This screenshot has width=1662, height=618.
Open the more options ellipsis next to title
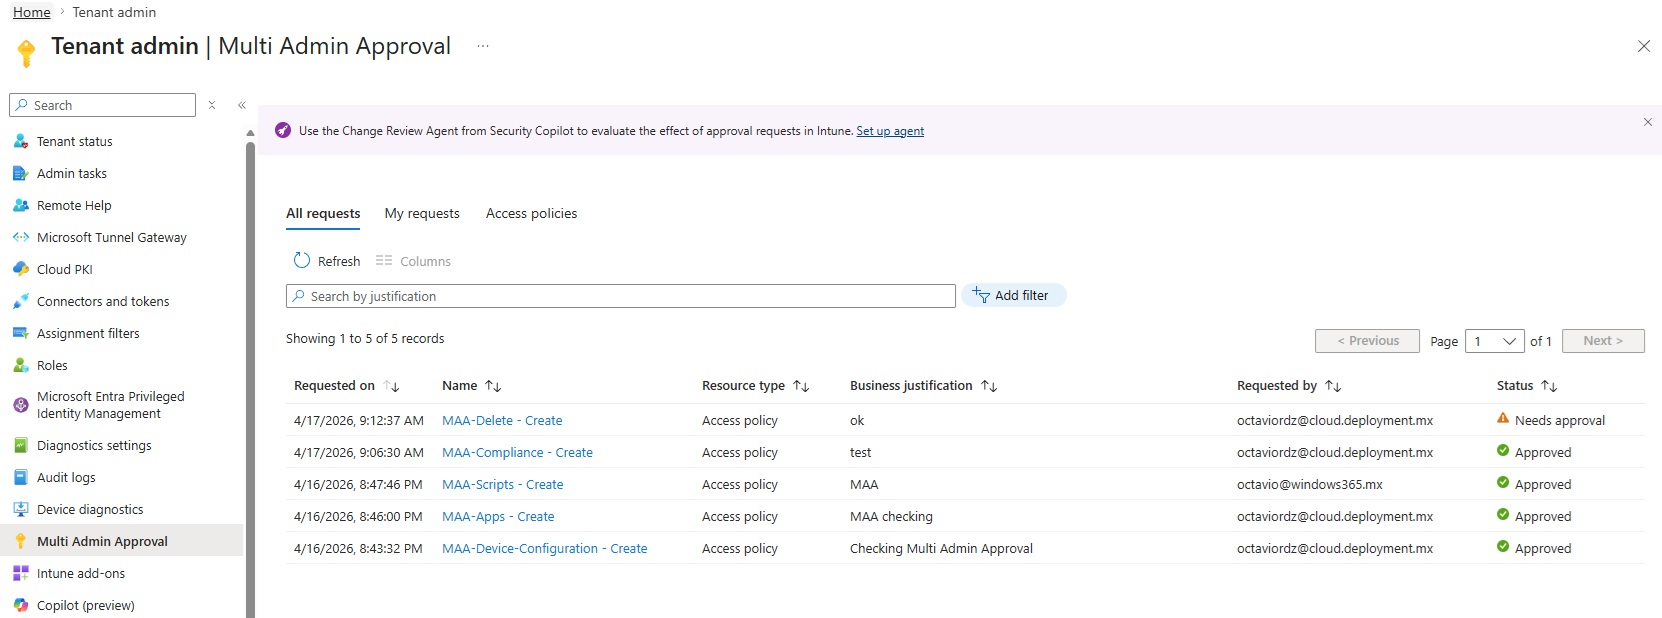pos(483,46)
